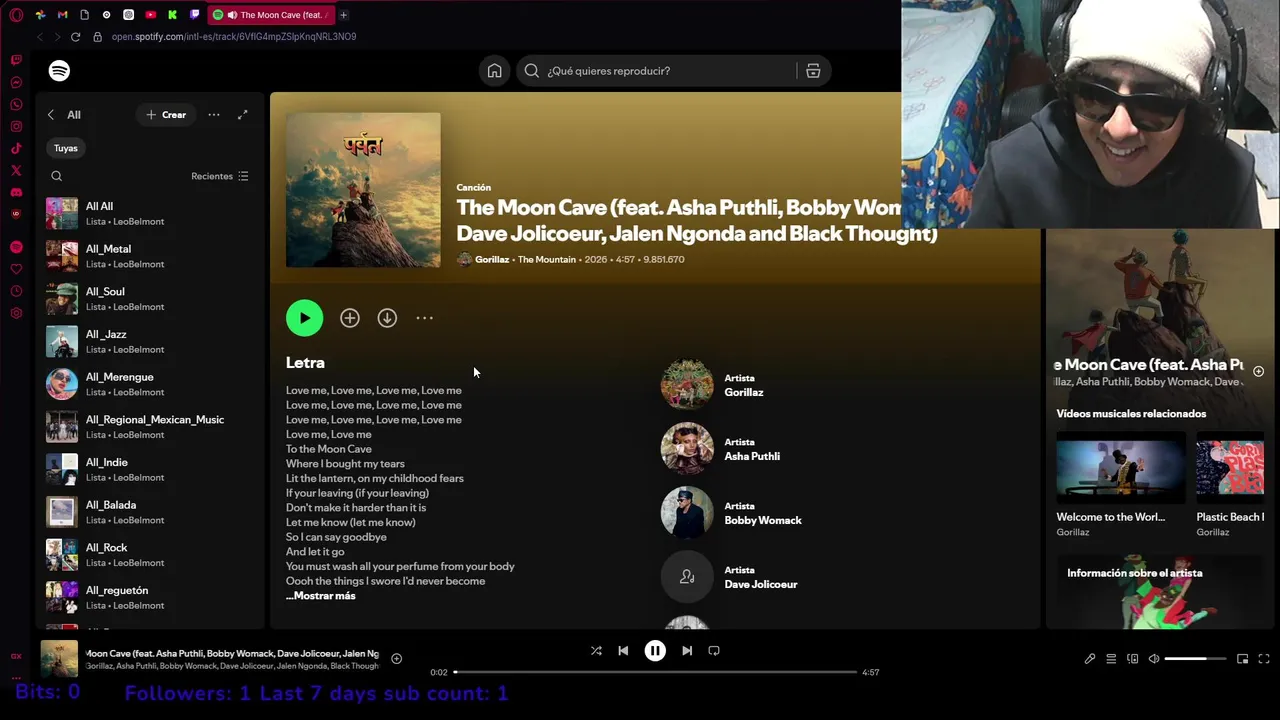
Task: Open the All_Balada playlist
Action: coord(150,512)
